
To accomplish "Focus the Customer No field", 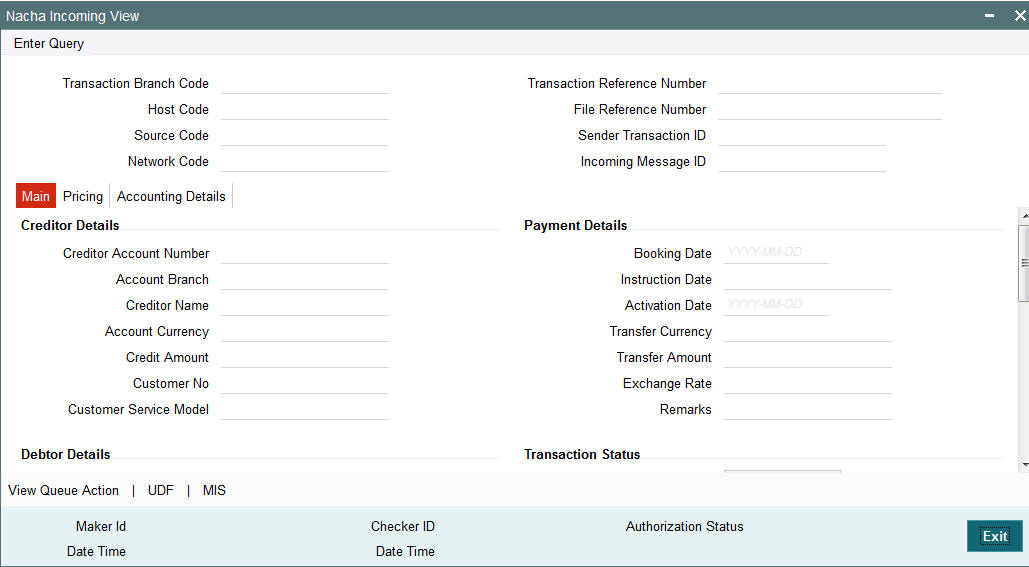I will 305,383.
